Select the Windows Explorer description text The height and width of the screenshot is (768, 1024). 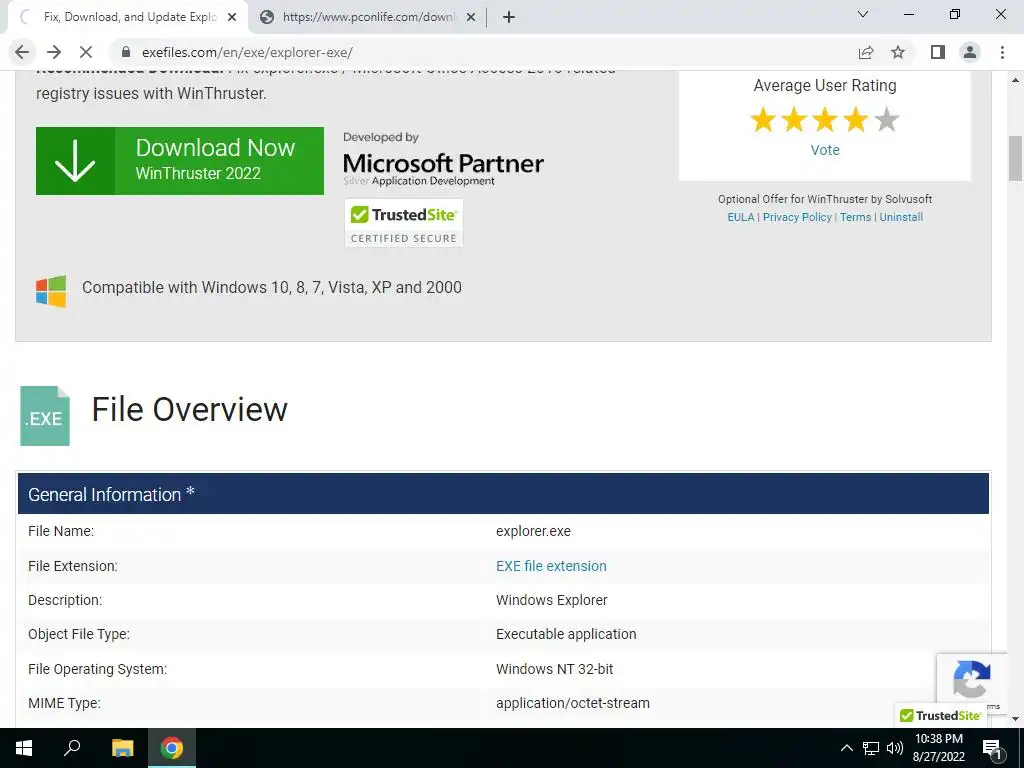[551, 600]
